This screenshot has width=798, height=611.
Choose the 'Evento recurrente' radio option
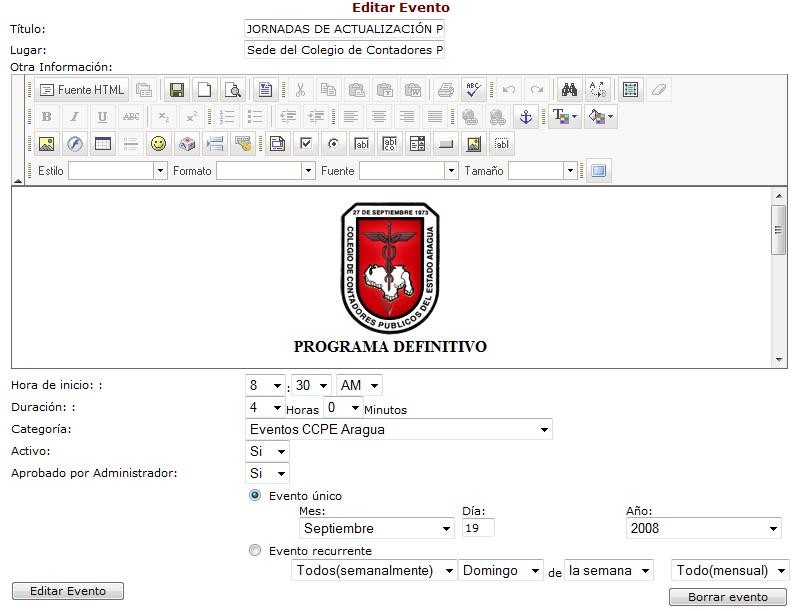(255, 550)
